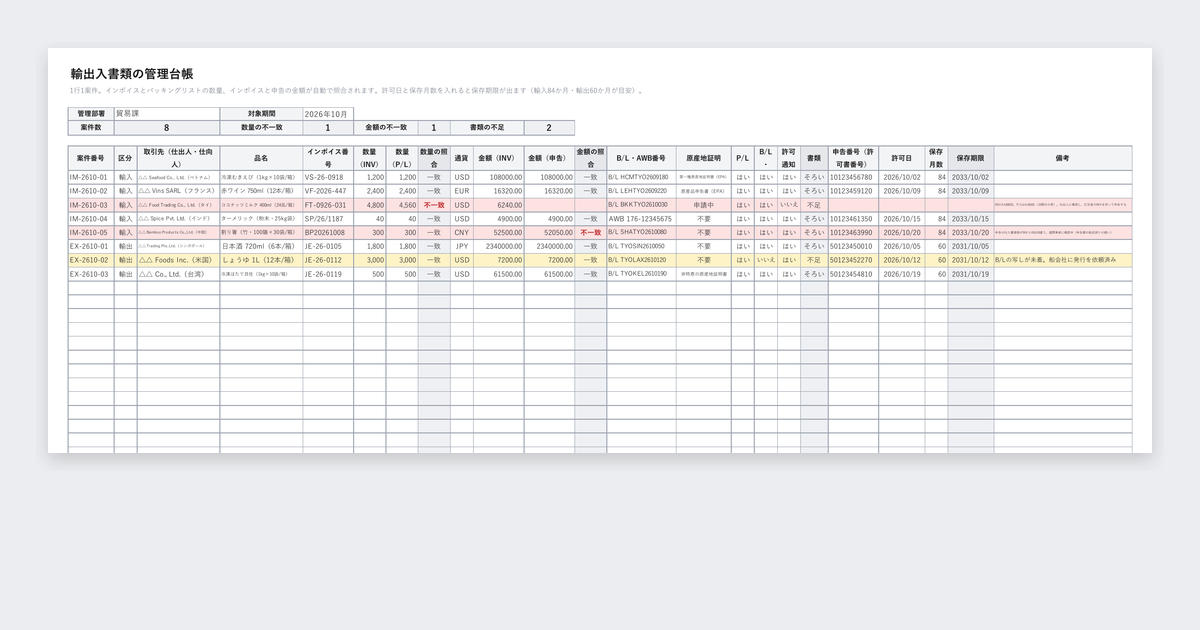Click product しょうゆ 1L（12本/箱）

point(261,260)
